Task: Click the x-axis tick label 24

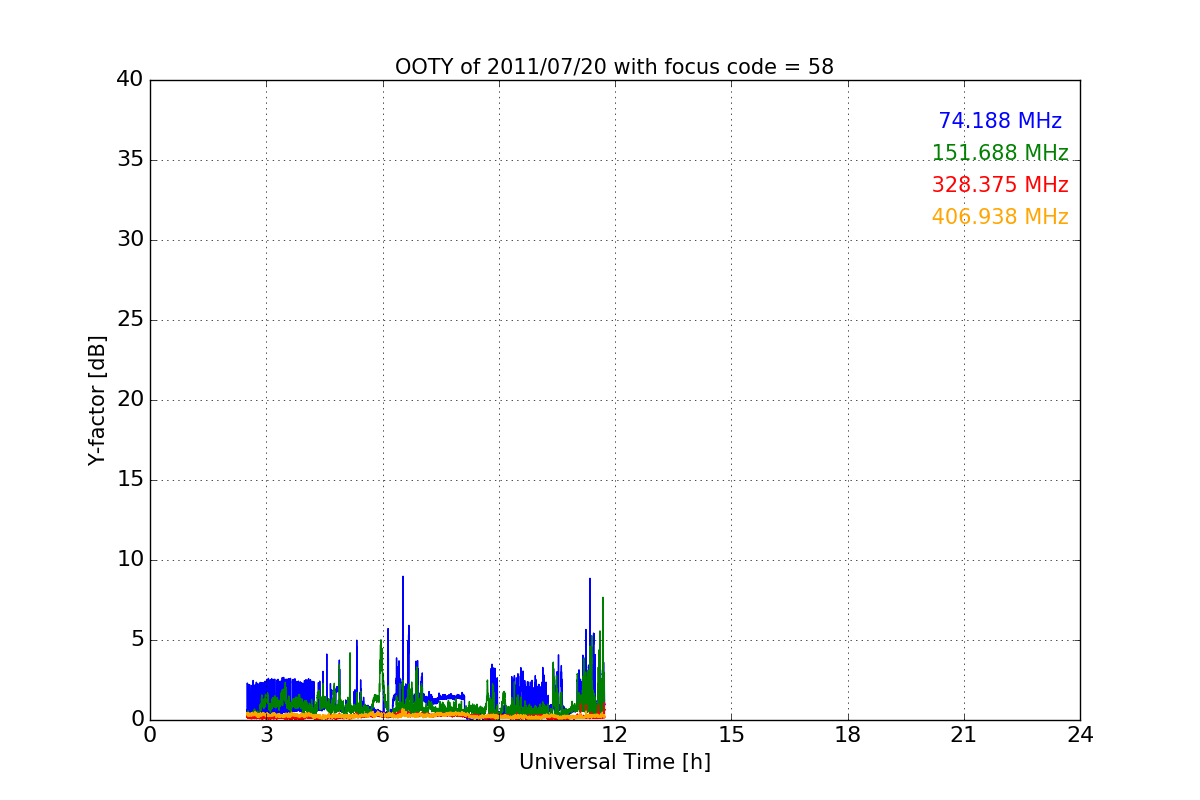Action: tap(1080, 734)
